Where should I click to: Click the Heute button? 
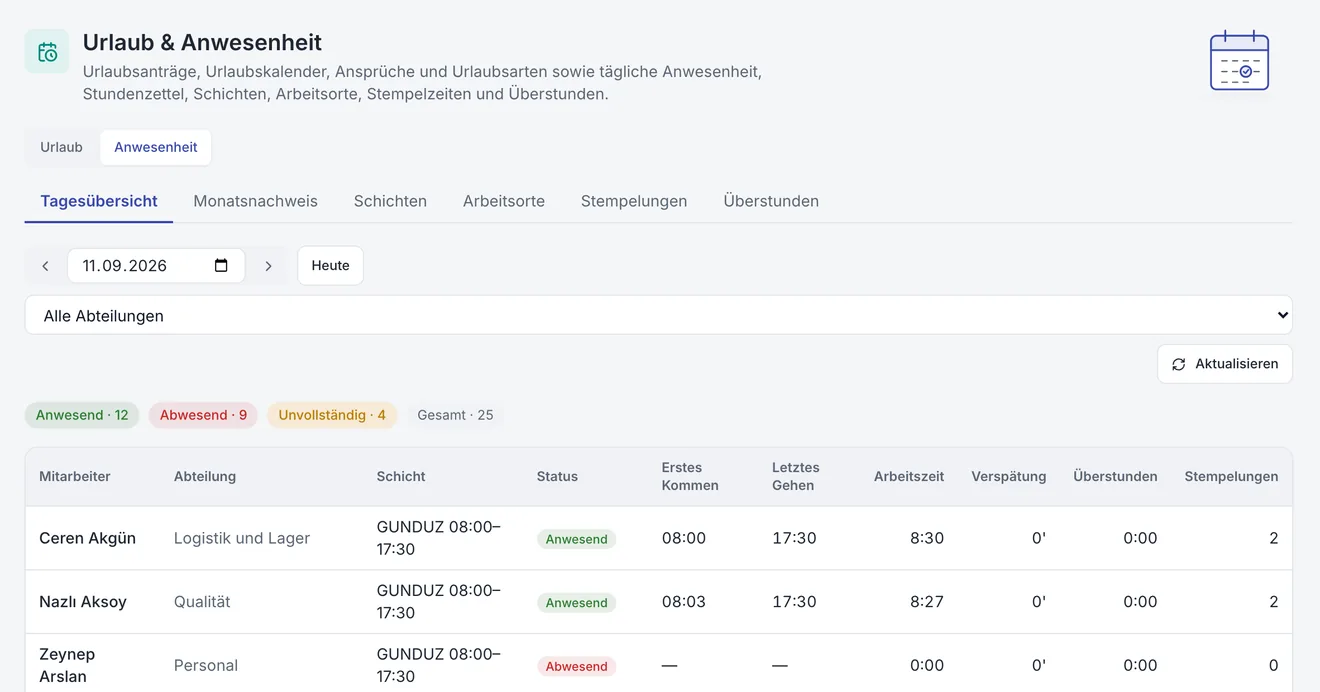pyautogui.click(x=330, y=266)
